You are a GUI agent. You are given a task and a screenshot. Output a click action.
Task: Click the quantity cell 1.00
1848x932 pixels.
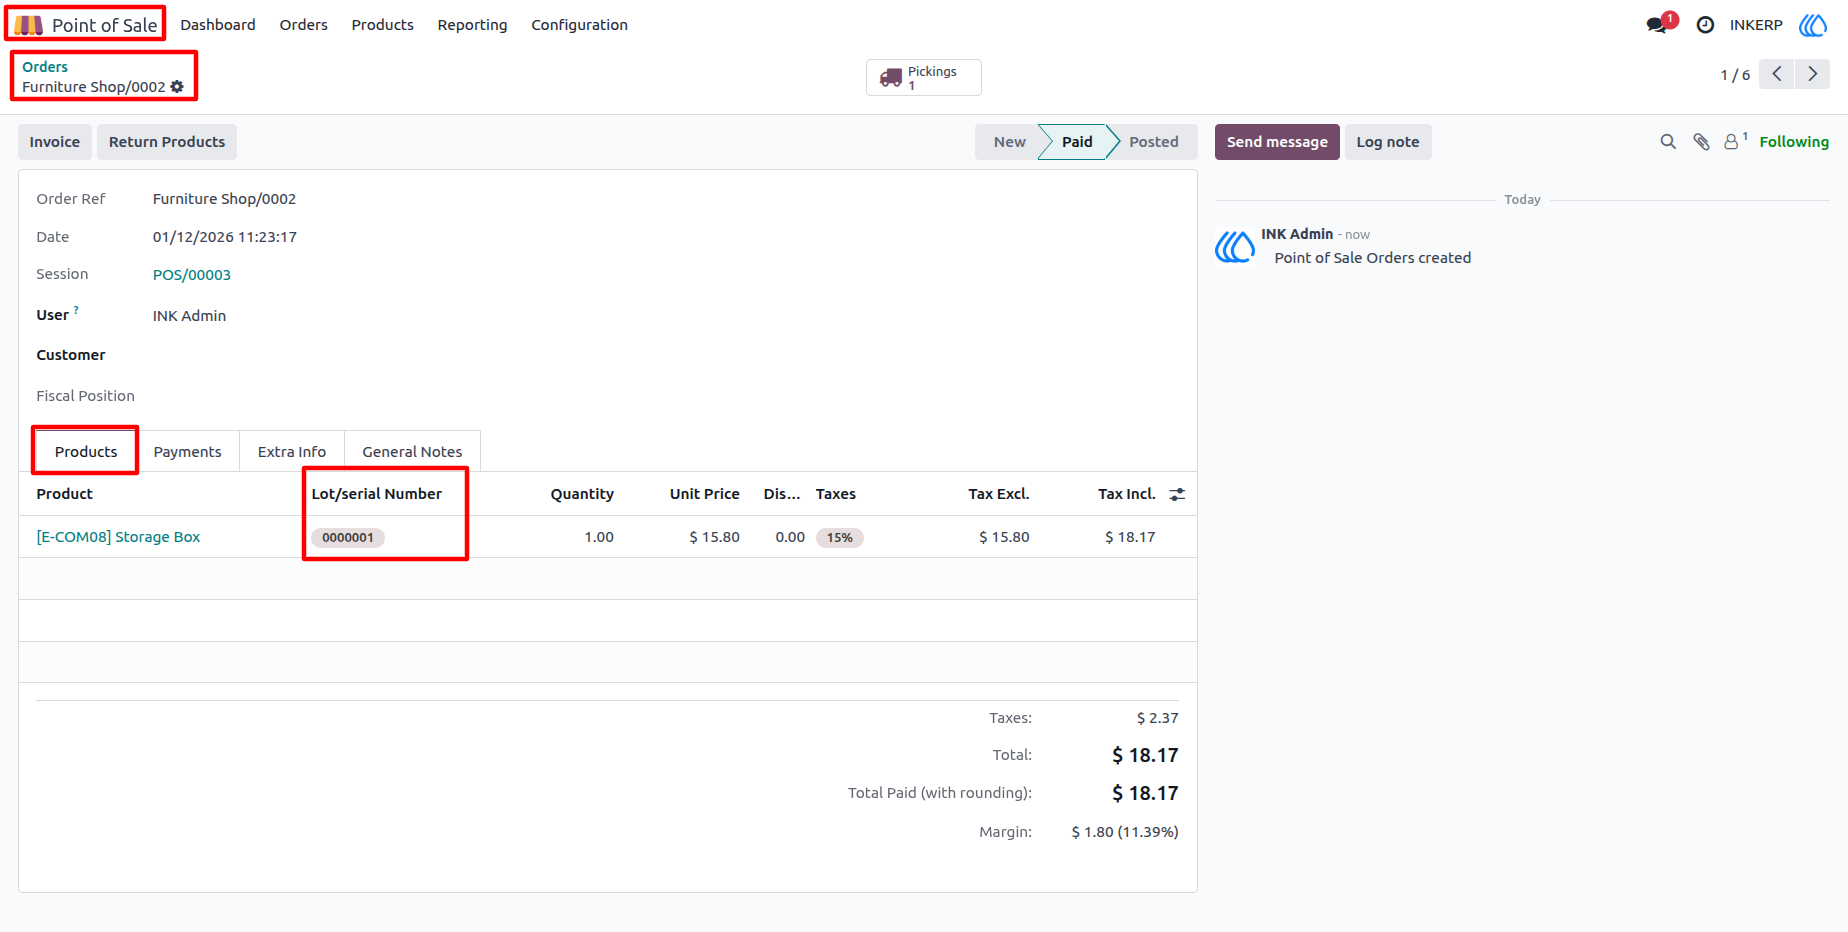599,537
